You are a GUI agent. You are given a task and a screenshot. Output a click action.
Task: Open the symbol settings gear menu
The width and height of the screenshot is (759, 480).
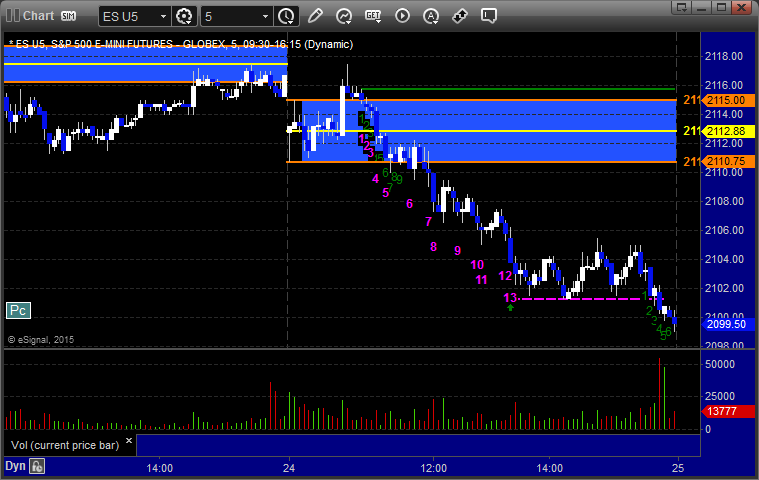pyautogui.click(x=184, y=16)
